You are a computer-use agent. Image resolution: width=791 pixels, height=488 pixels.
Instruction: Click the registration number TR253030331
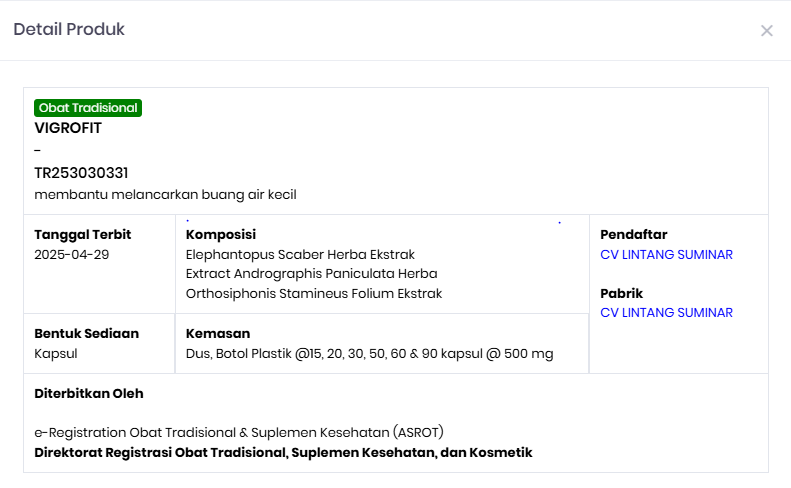[81, 173]
